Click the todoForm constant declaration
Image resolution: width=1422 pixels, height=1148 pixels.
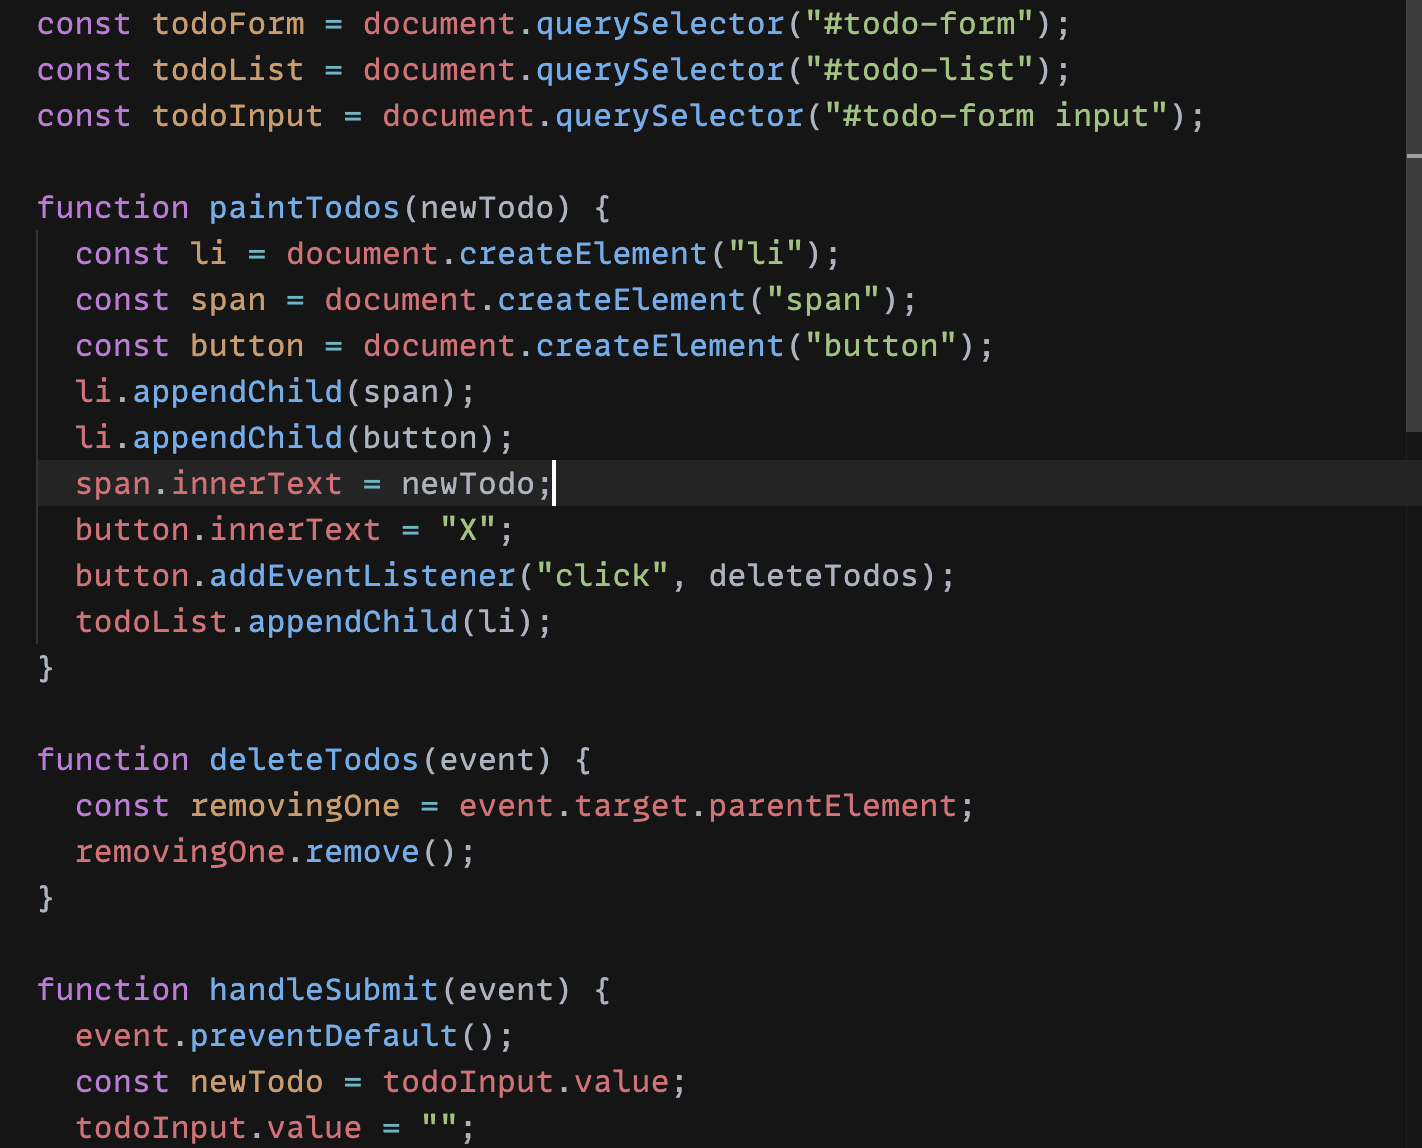click(x=228, y=24)
